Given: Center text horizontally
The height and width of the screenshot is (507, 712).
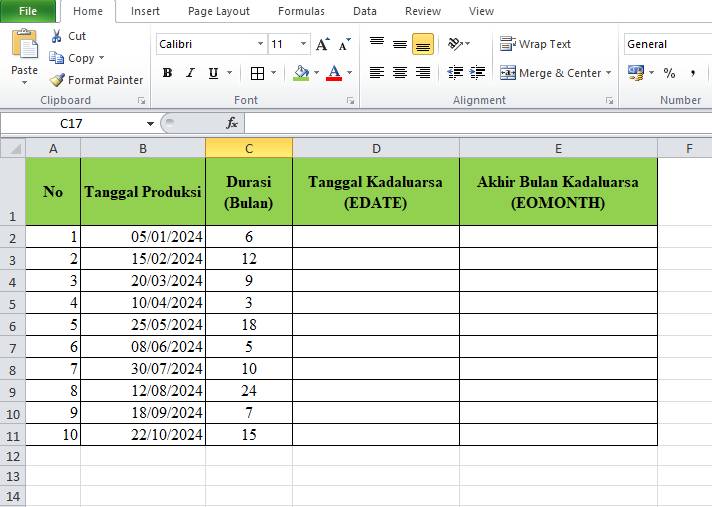Looking at the screenshot, I should tap(400, 73).
